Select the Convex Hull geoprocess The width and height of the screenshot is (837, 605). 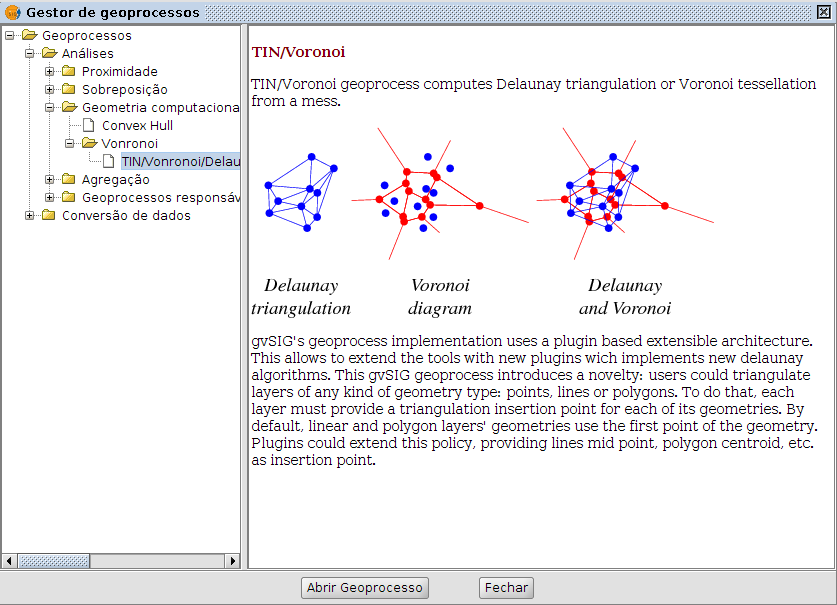pos(137,126)
